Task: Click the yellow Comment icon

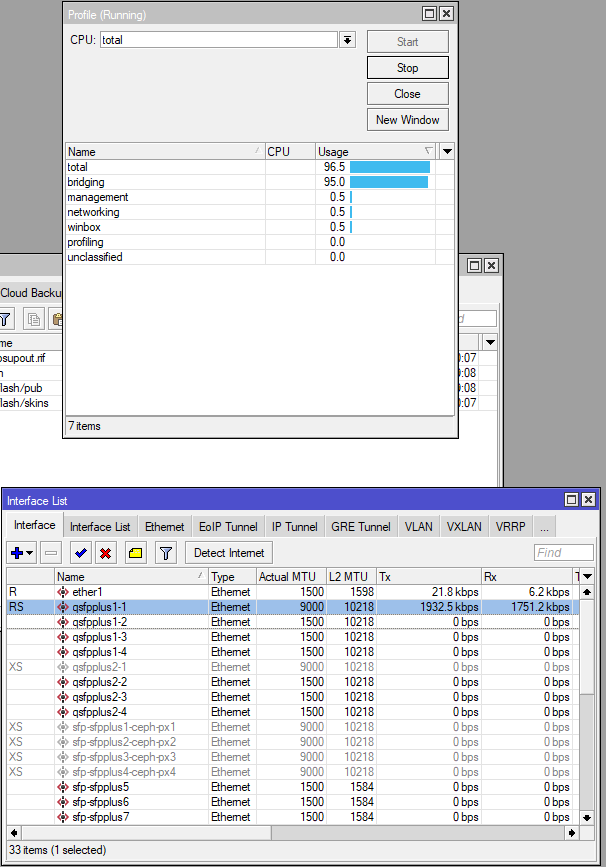Action: (x=135, y=553)
